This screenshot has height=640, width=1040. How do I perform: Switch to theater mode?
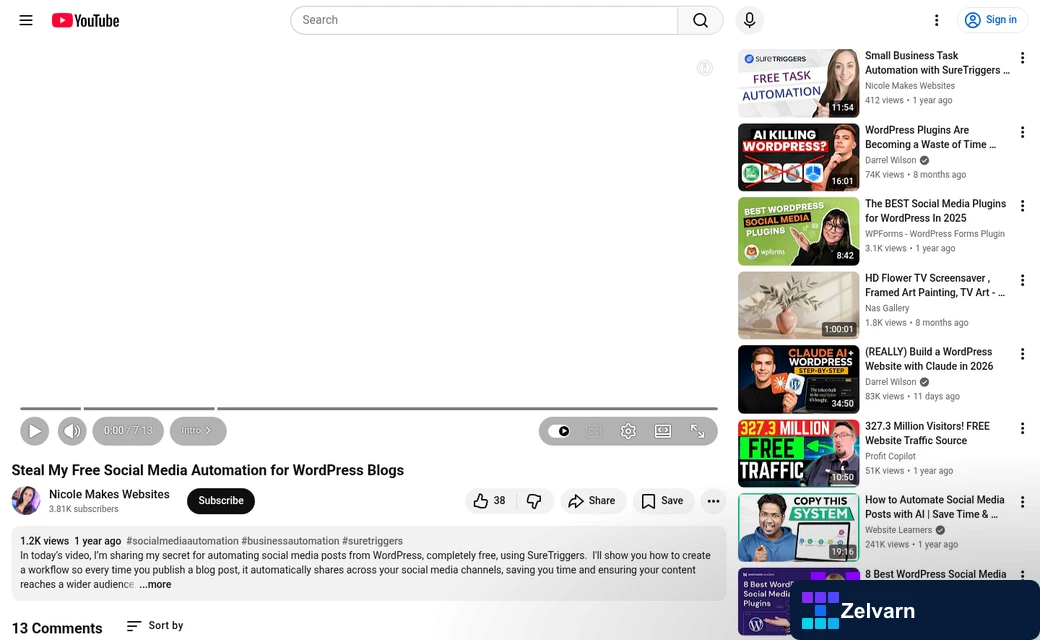point(663,431)
